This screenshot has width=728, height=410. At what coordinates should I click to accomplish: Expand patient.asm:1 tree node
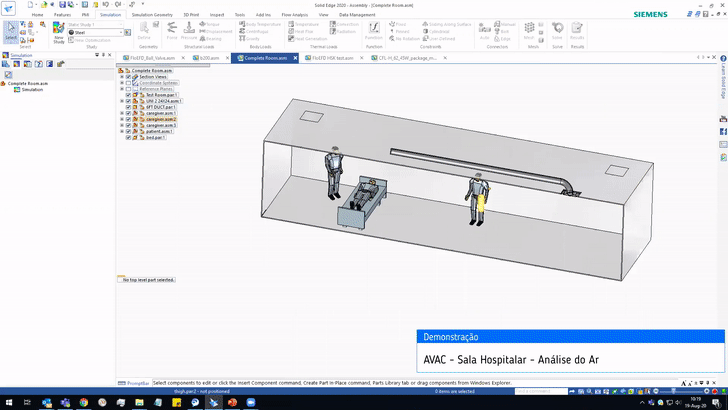tap(122, 131)
